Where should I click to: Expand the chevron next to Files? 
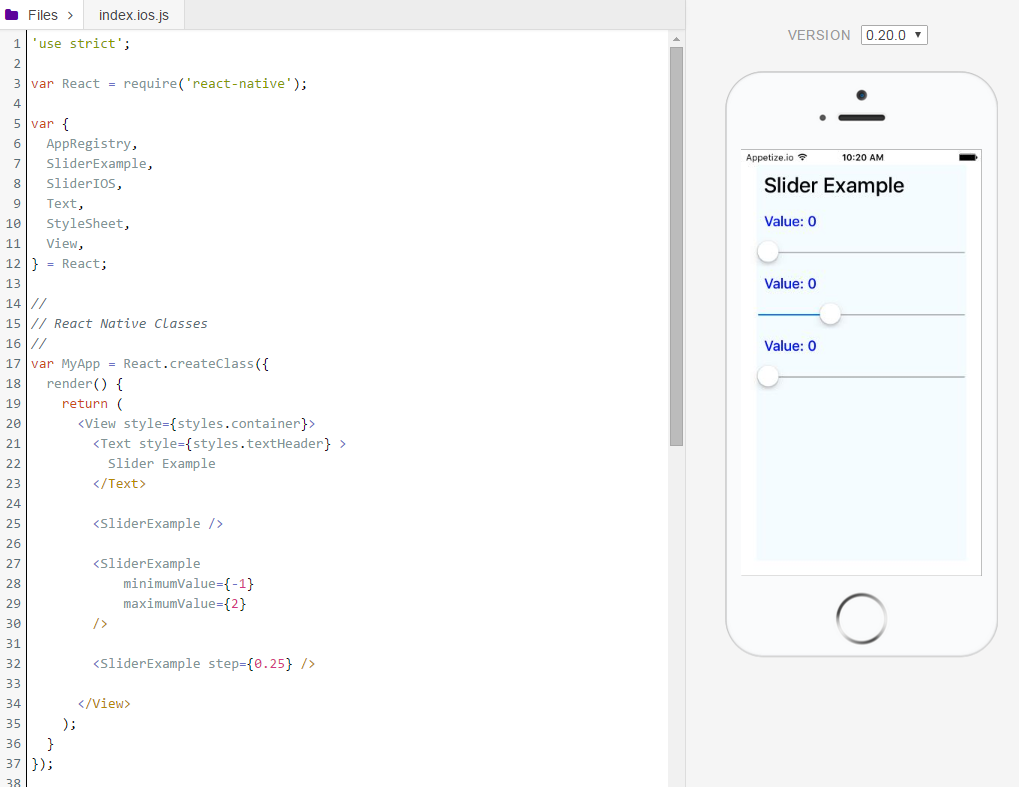coord(69,15)
